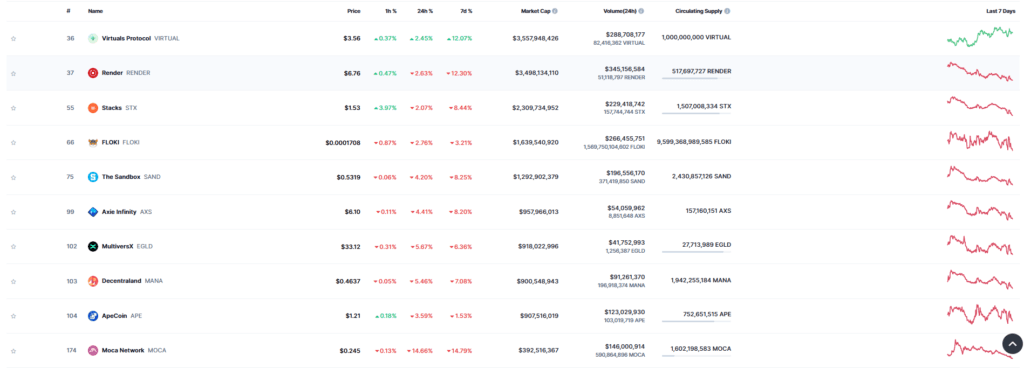The height and width of the screenshot is (368, 1024).
Task: Sort the table by 24h % column
Action: pos(425,11)
